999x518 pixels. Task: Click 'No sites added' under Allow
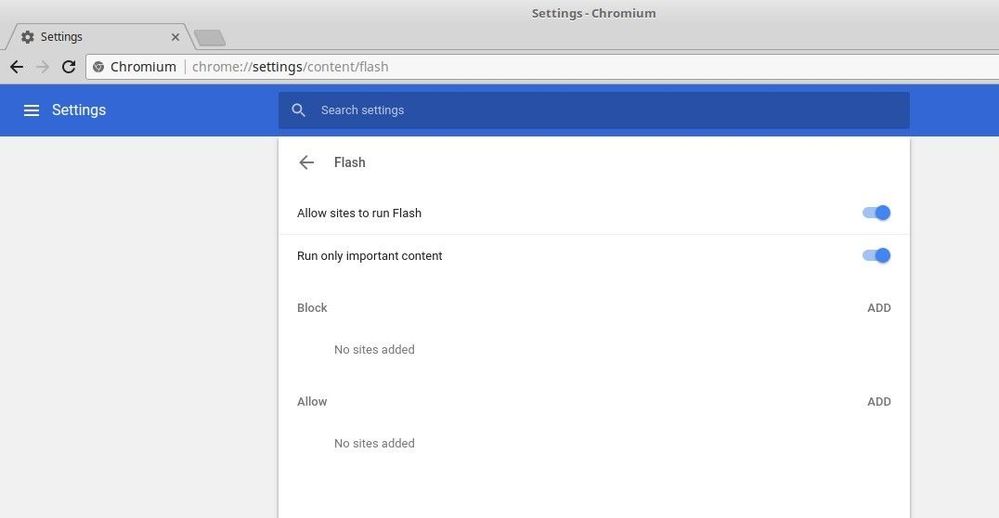point(375,443)
